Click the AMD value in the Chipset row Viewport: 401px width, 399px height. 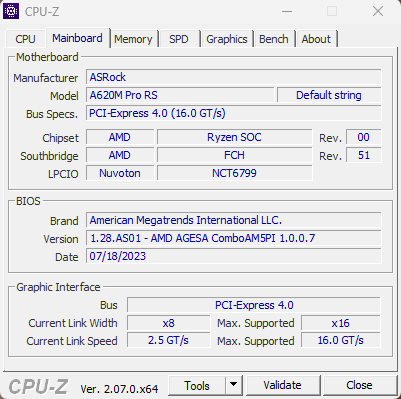tap(120, 137)
